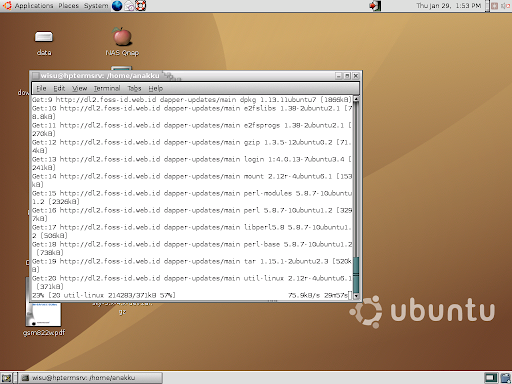
Task: Click the Ubuntu logo in Applications menu
Action: tap(7, 6)
